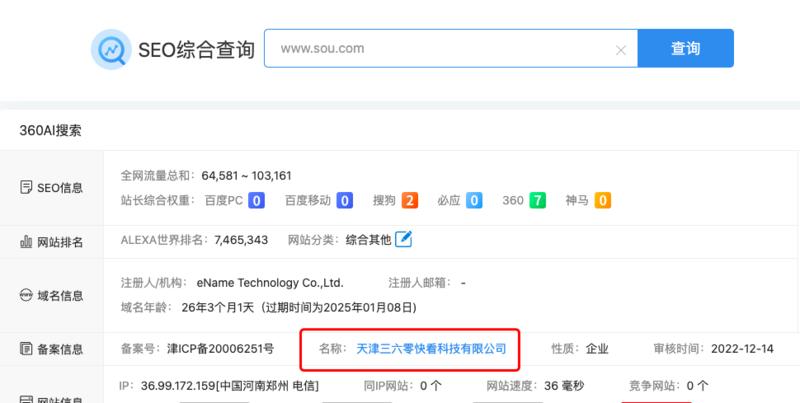
Task: Click the 百度PC weight badge
Action: point(256,200)
